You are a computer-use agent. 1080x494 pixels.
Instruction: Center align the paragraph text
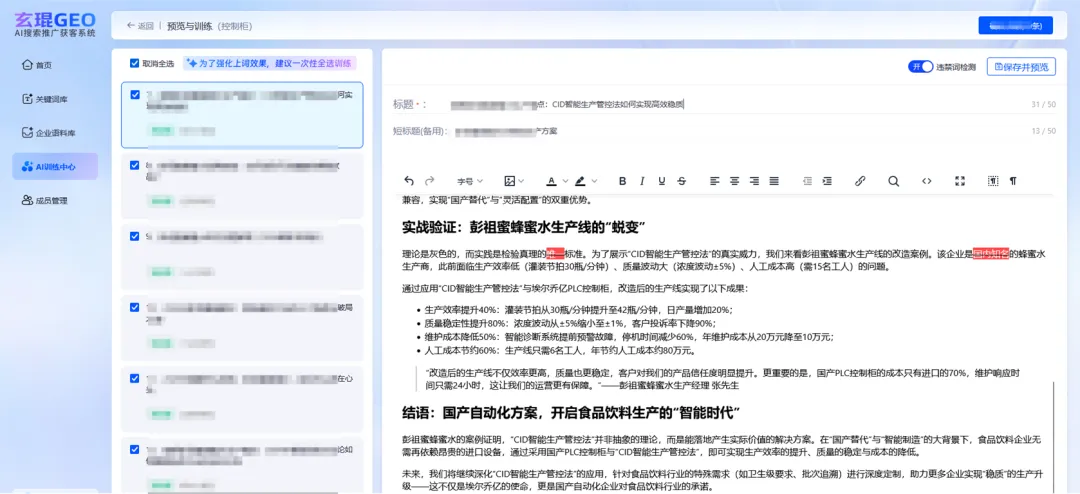tap(734, 181)
